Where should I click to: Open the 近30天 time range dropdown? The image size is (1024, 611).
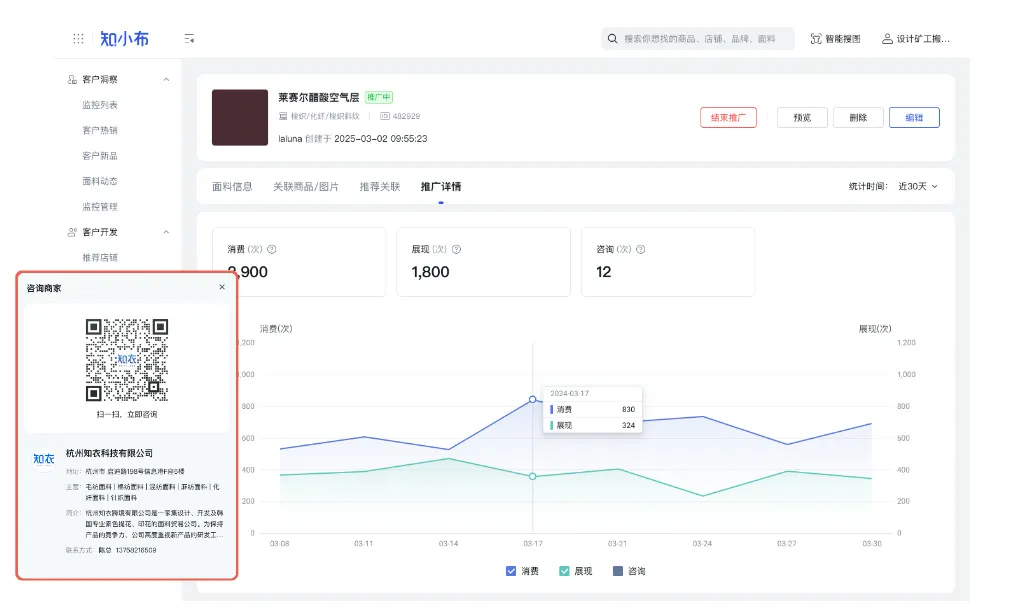918,186
